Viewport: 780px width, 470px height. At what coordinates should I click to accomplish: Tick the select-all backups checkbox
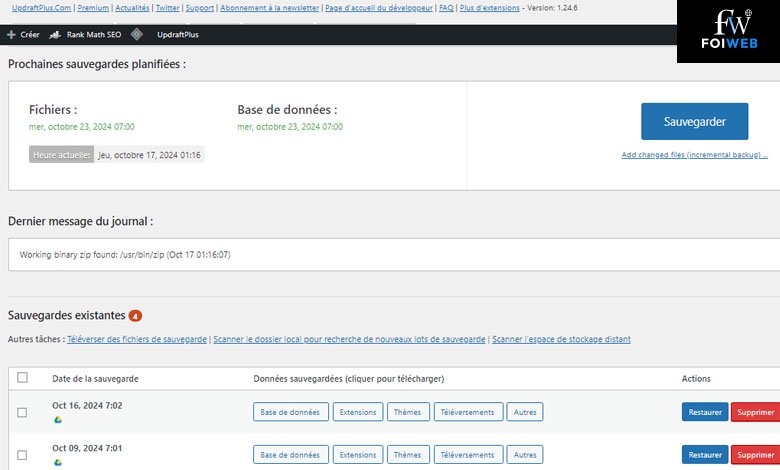(x=22, y=377)
